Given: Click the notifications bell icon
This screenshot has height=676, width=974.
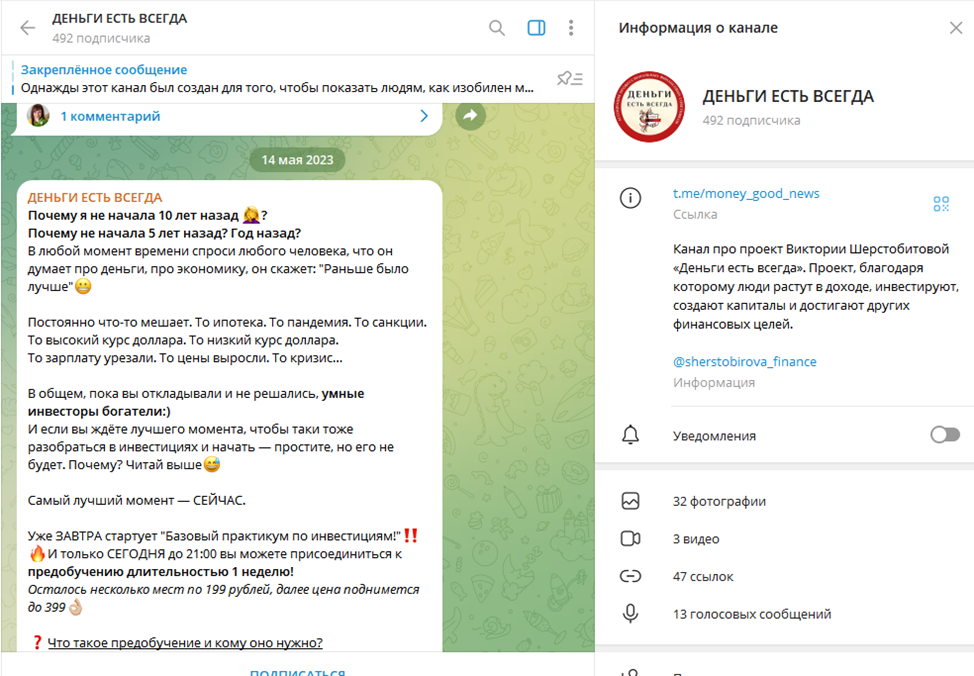Looking at the screenshot, I should point(630,435).
